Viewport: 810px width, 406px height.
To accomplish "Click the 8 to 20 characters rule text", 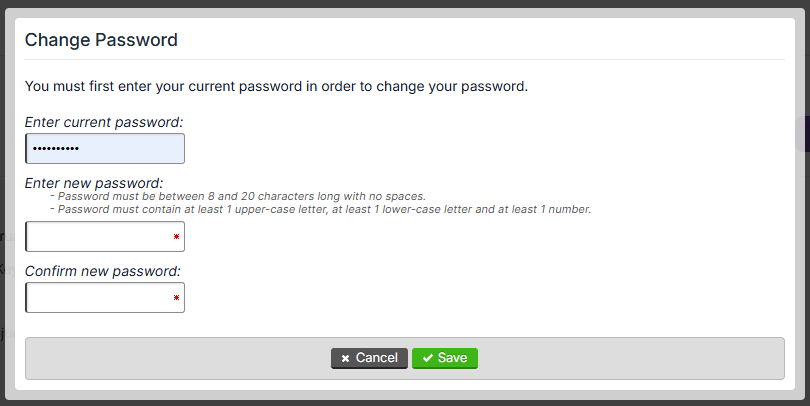I will coord(242,197).
